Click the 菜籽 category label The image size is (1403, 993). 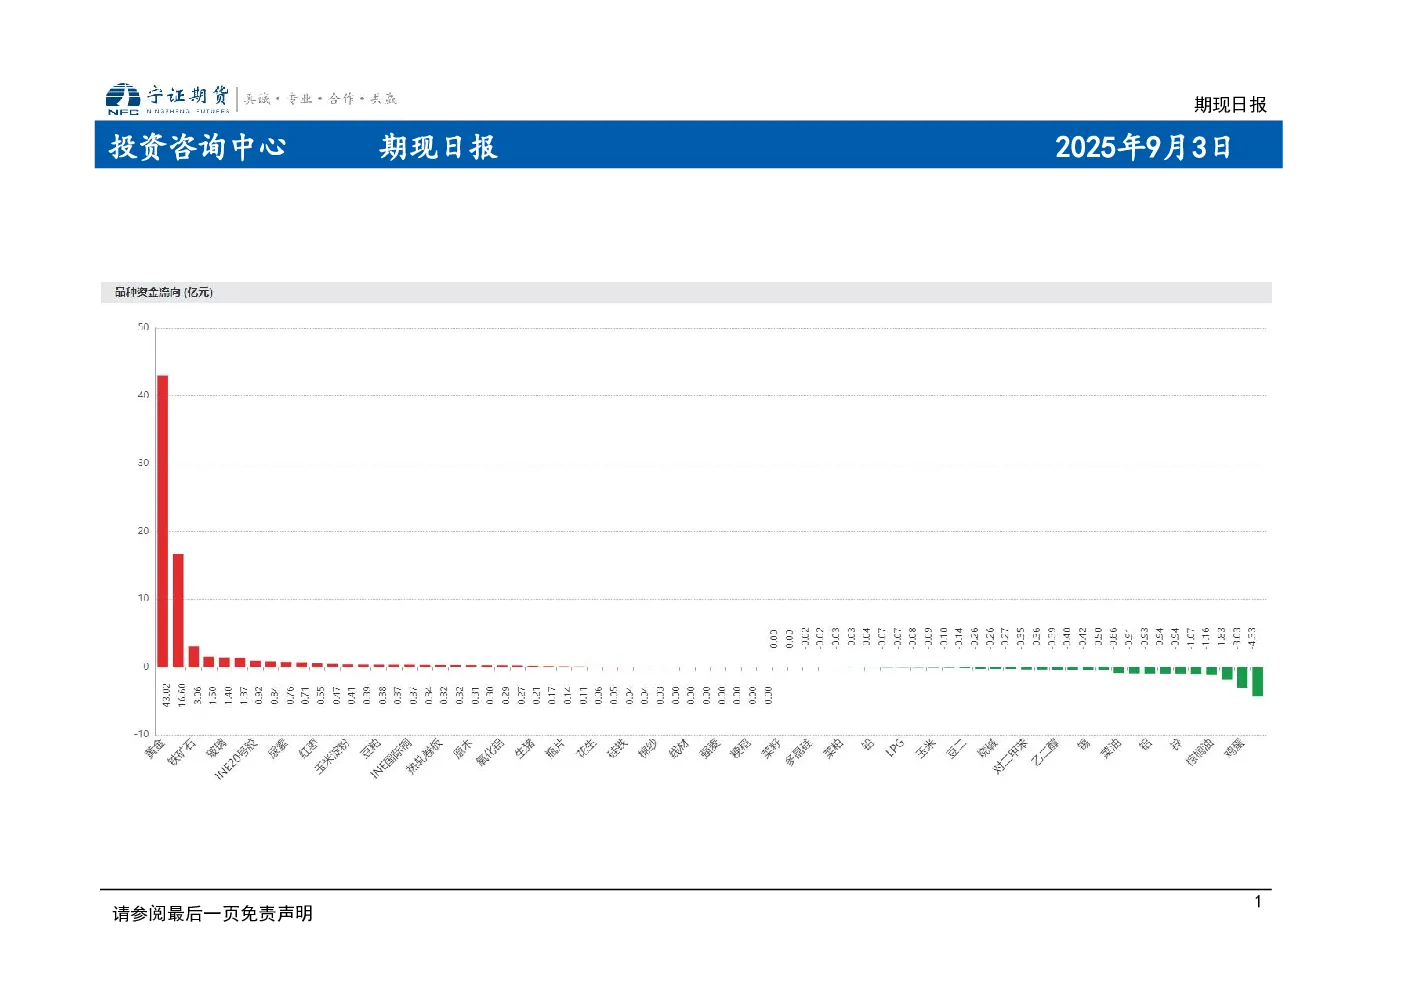tap(772, 749)
